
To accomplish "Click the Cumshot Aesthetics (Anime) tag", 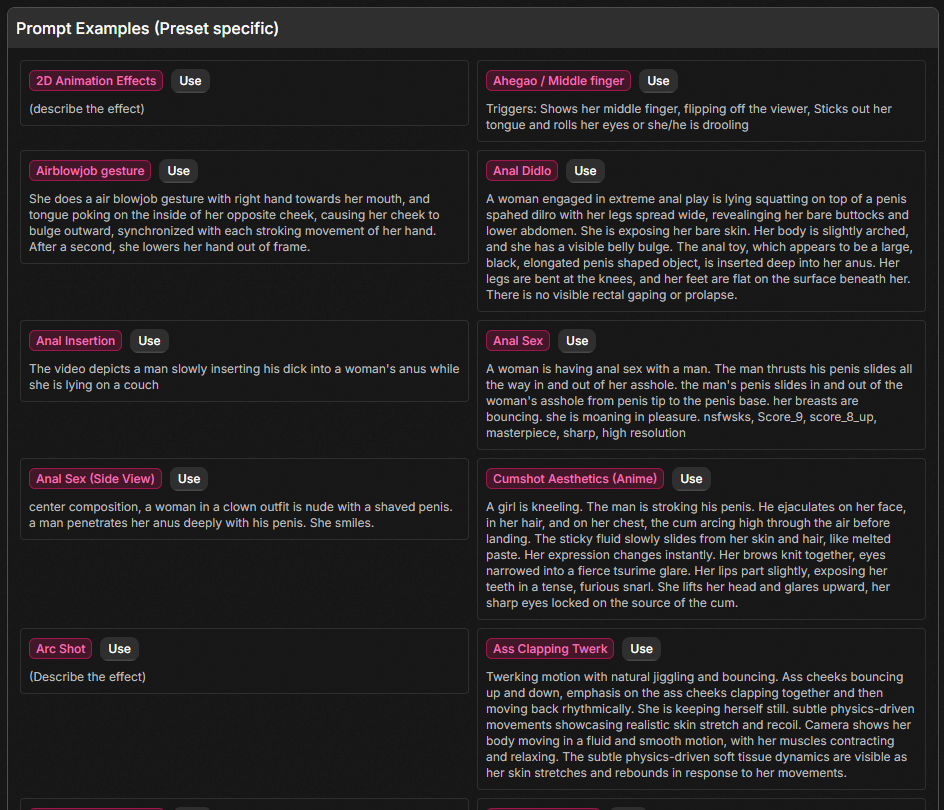I will [575, 479].
